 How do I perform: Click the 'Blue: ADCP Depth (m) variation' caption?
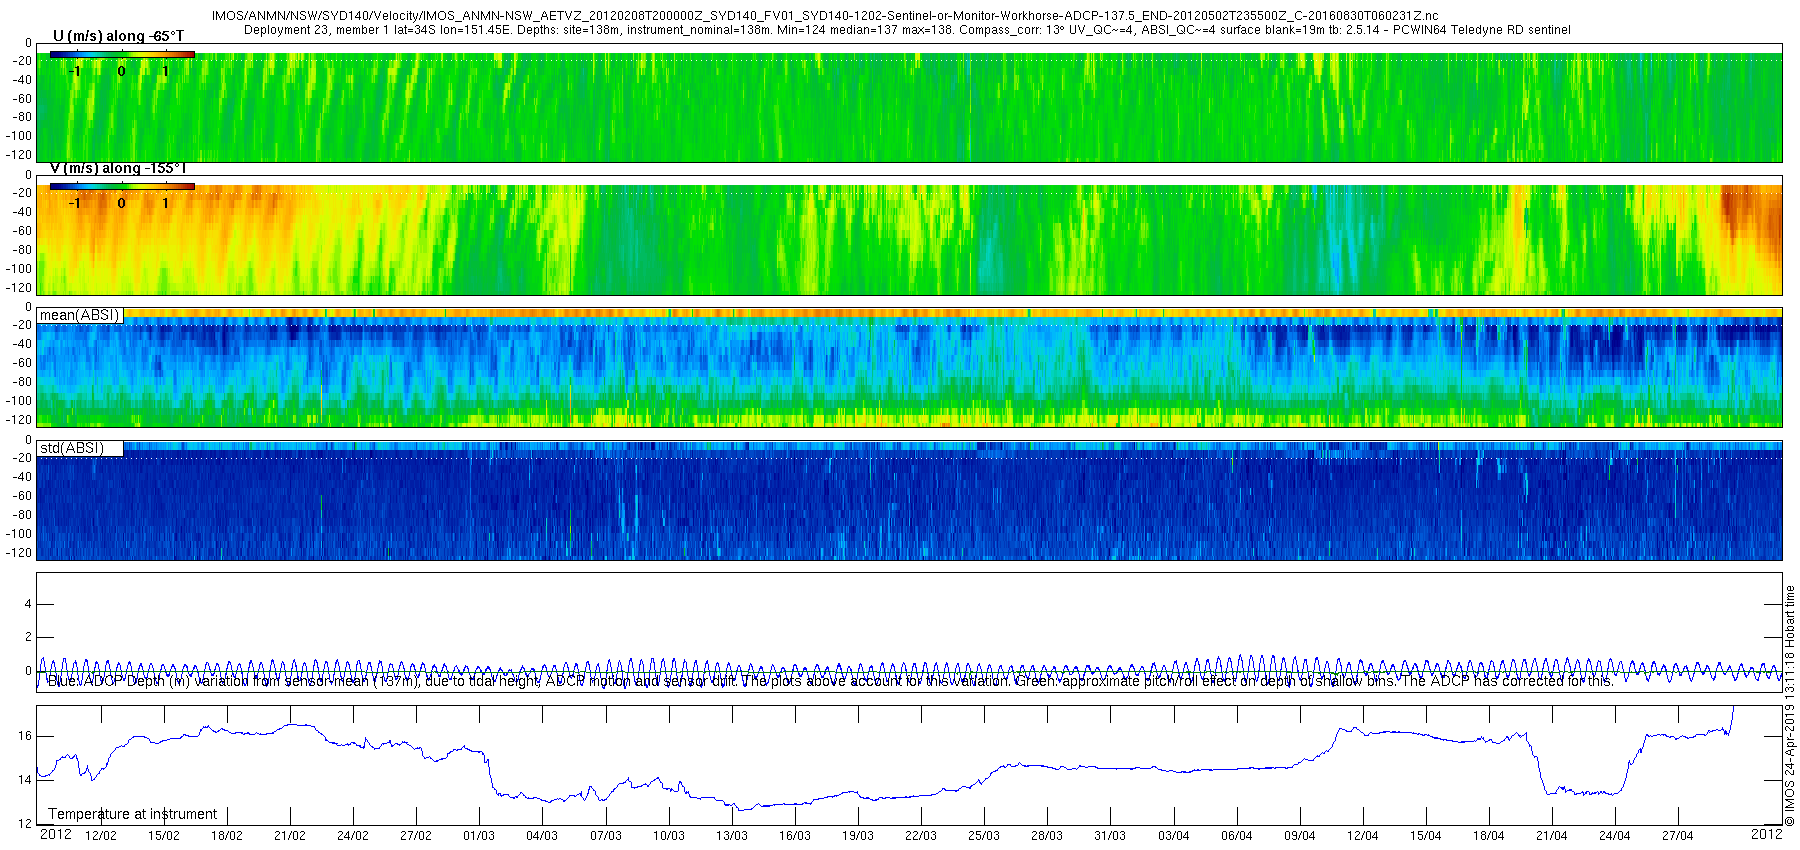click(830, 681)
